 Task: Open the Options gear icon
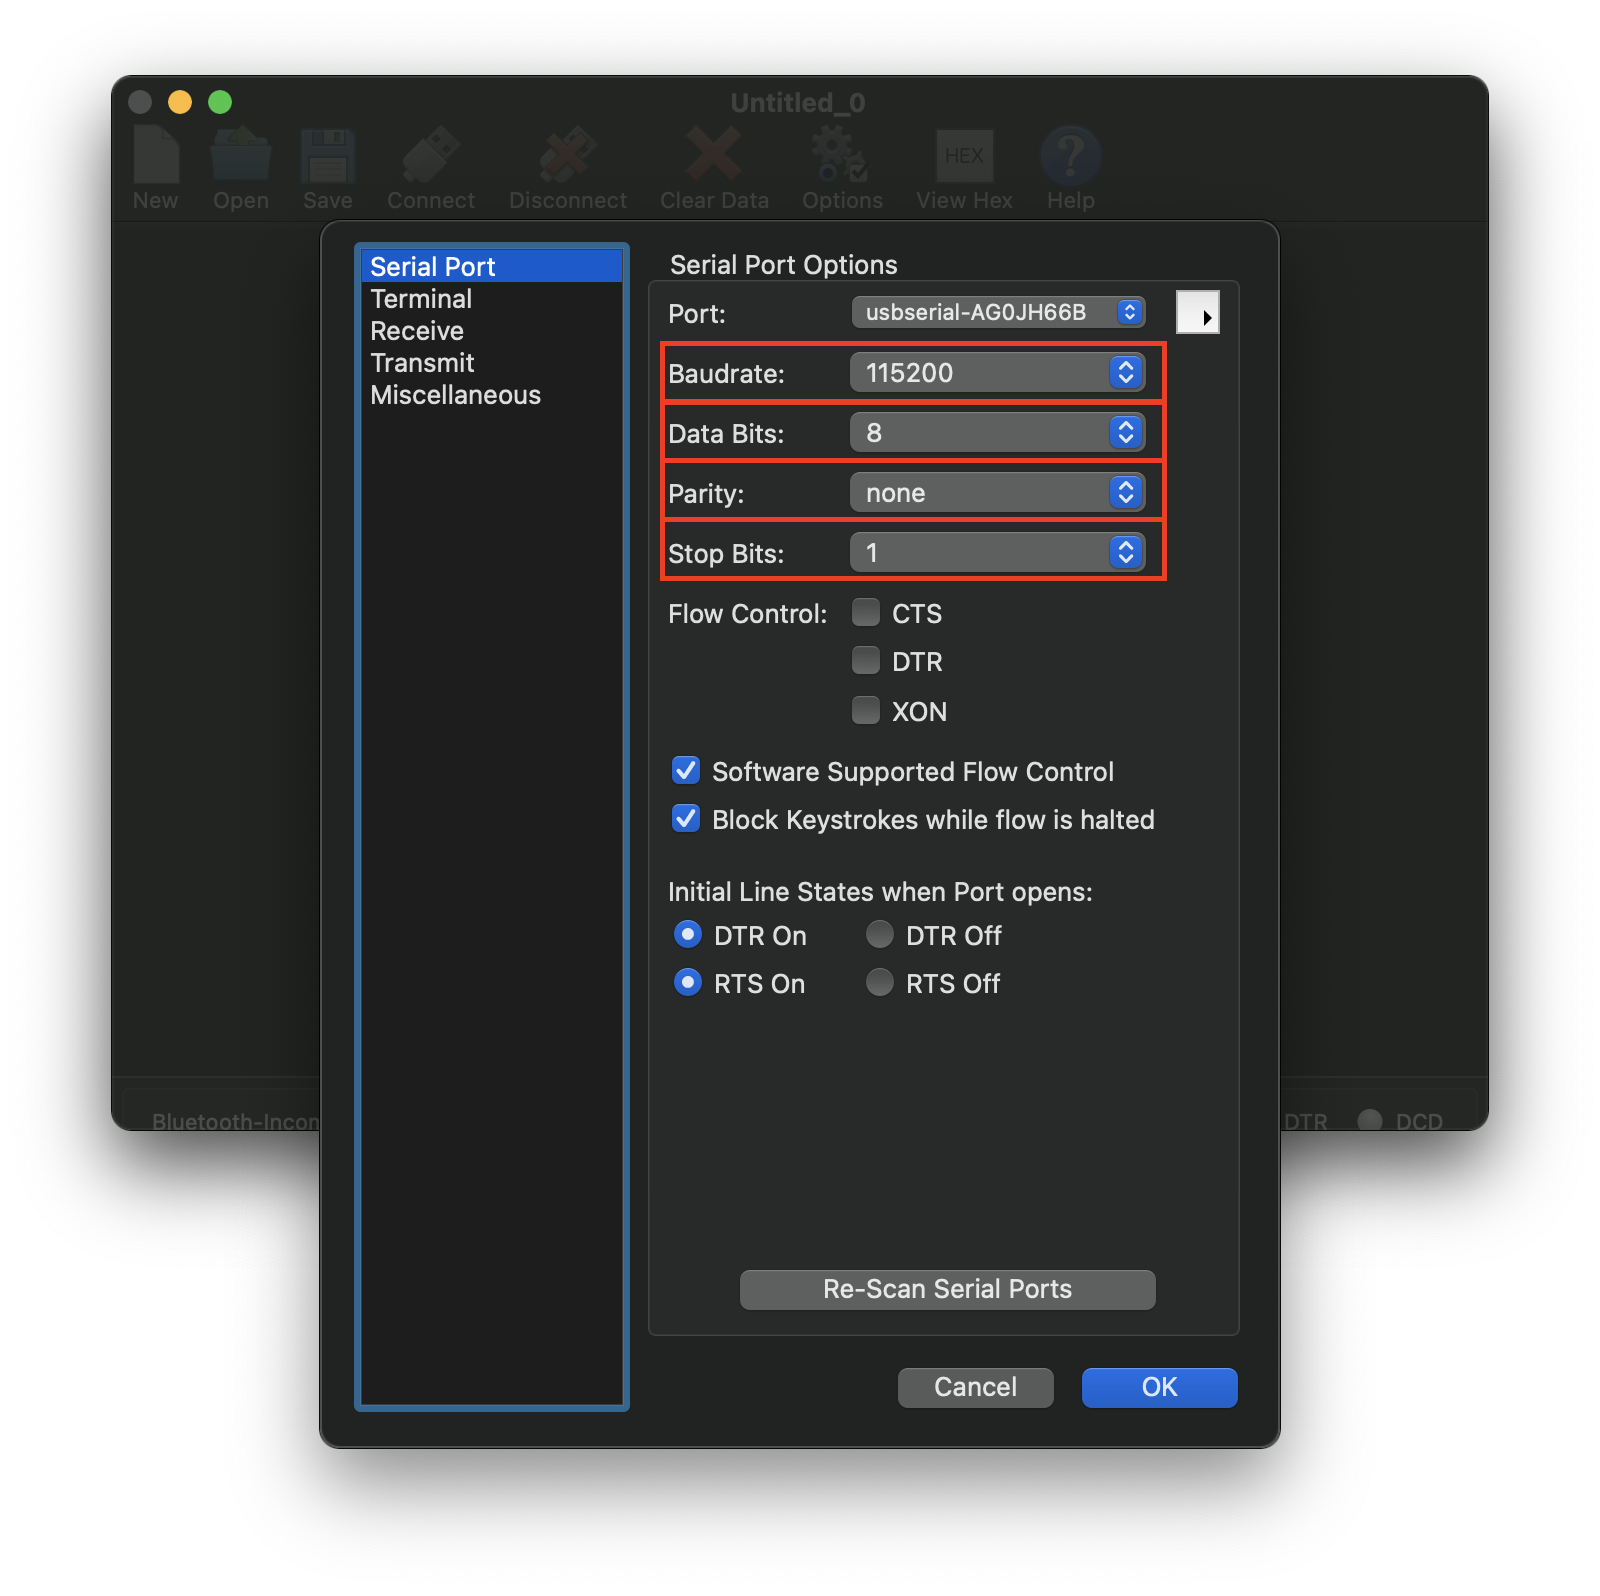tap(841, 157)
